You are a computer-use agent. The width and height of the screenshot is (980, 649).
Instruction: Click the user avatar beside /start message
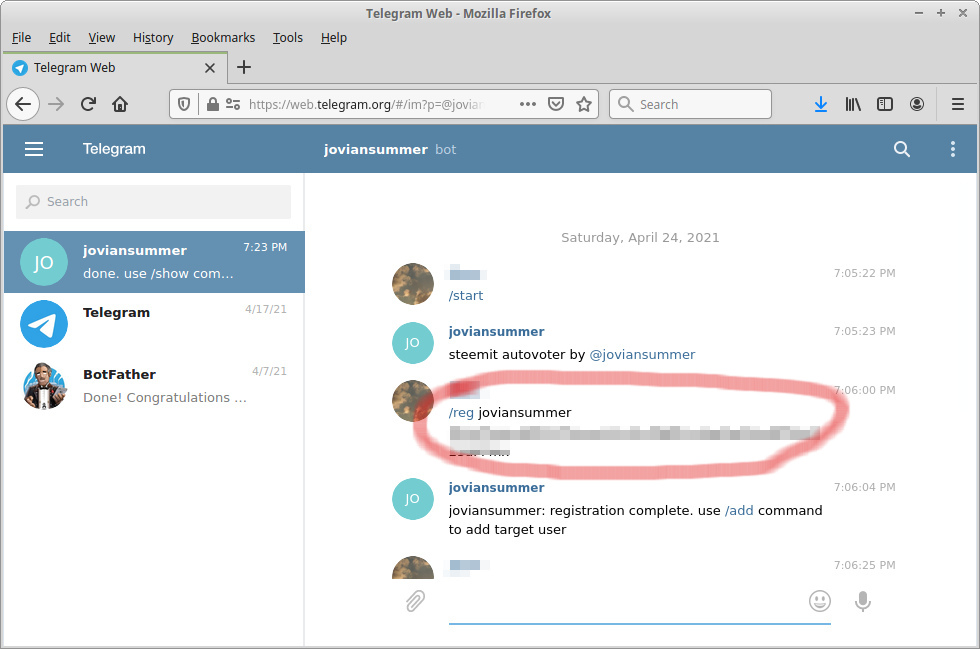pyautogui.click(x=412, y=284)
